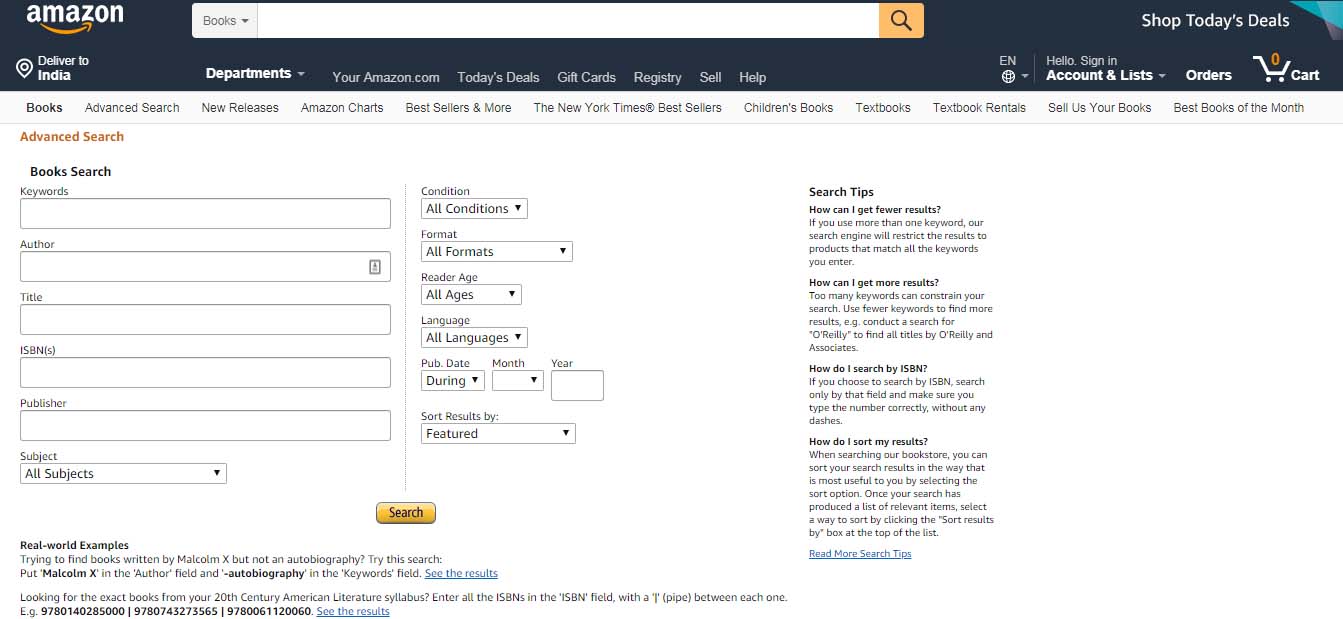Open the Books category selector in search bar
This screenshot has width=1343, height=619.
(x=224, y=19)
